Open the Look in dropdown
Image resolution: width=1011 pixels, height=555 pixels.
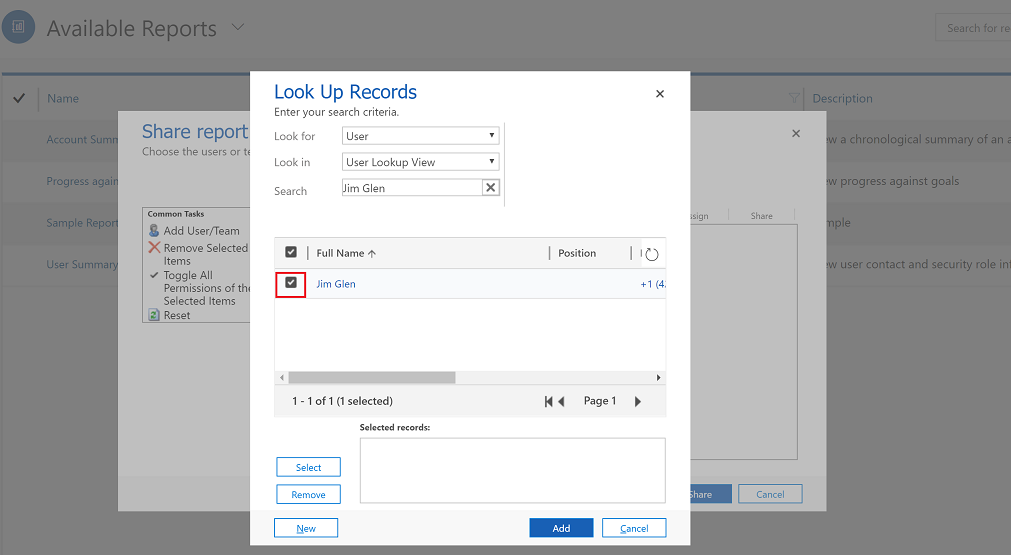coord(420,162)
